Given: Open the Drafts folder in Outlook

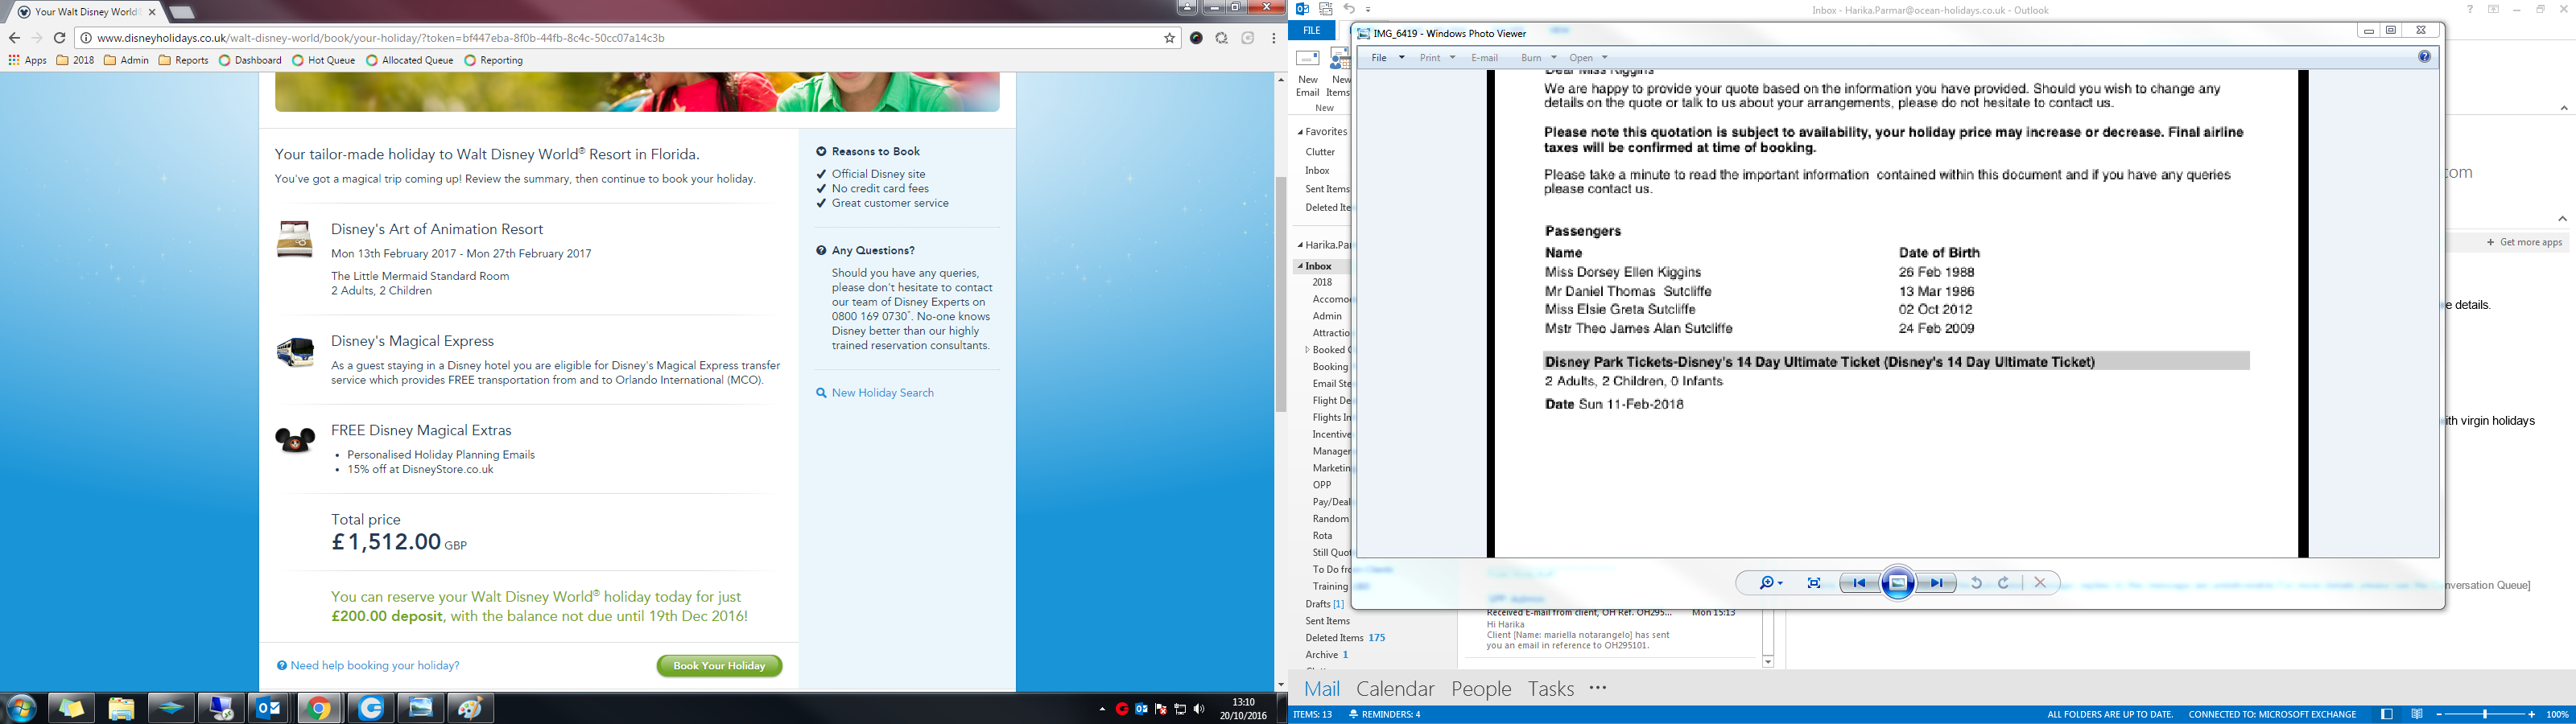Looking at the screenshot, I should coord(1324,604).
